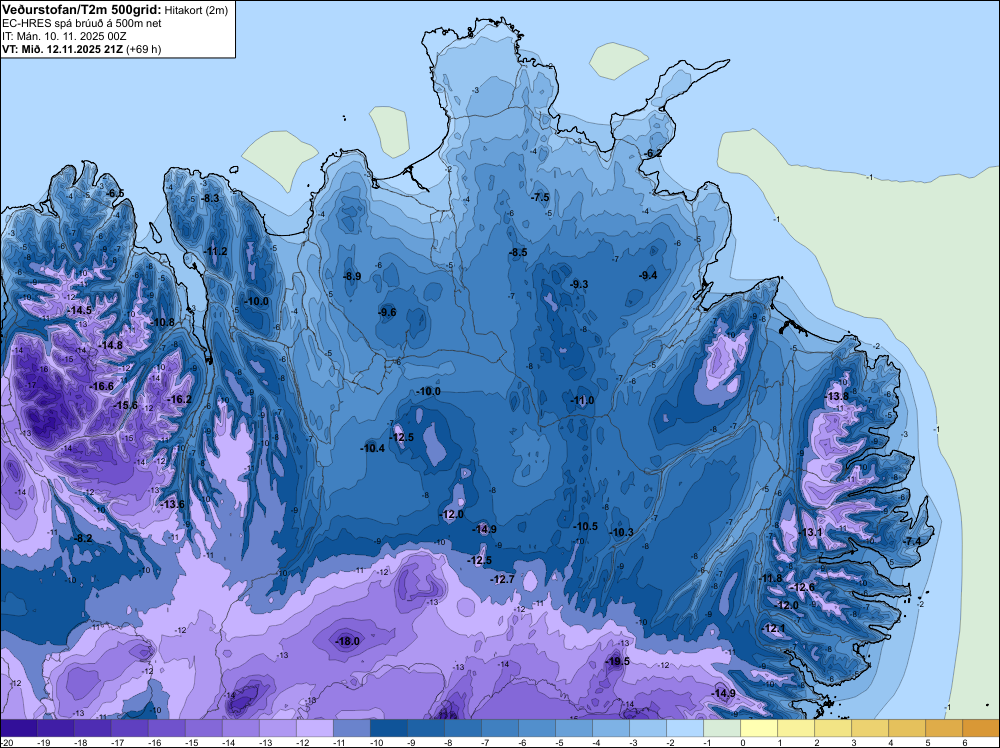Image resolution: width=1000 pixels, height=748 pixels.
Task: Click the -16.6 temperature value
Action: tap(101, 386)
